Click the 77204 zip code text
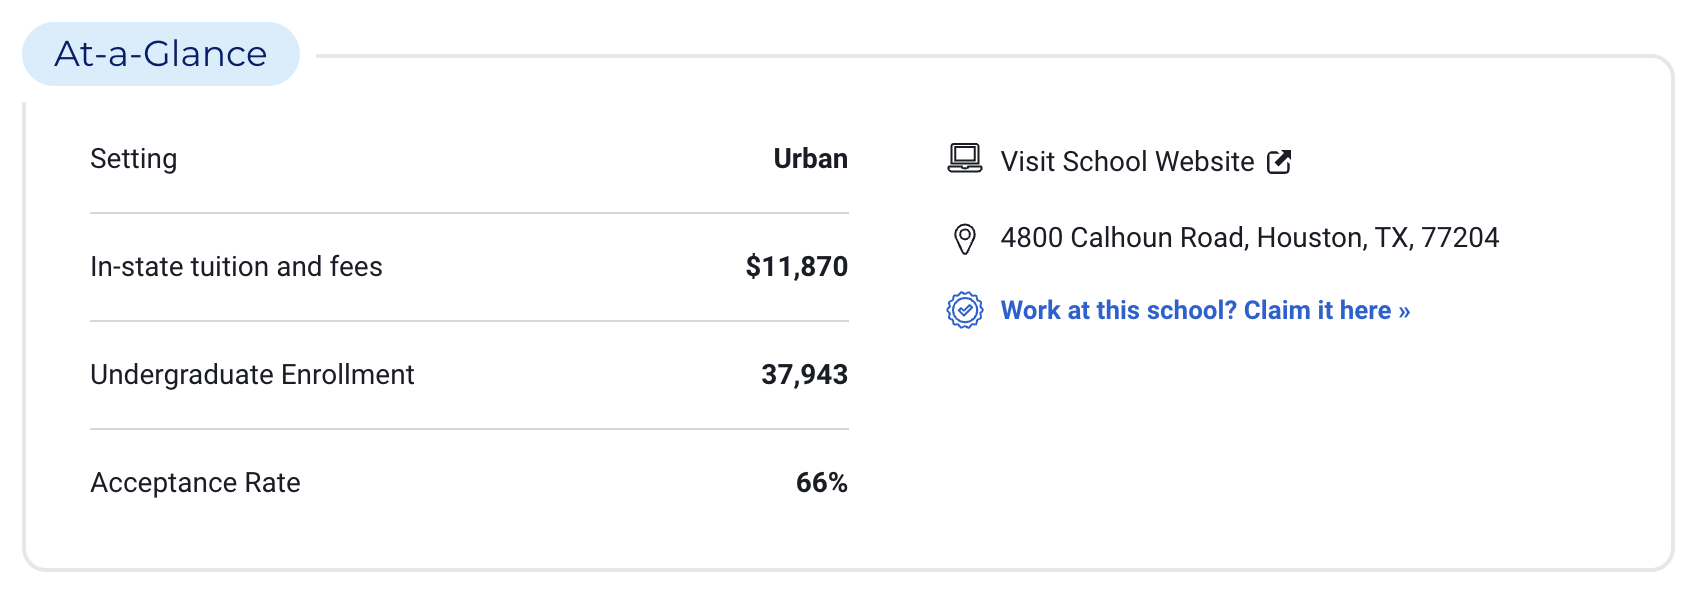This screenshot has width=1696, height=592. point(1460,238)
